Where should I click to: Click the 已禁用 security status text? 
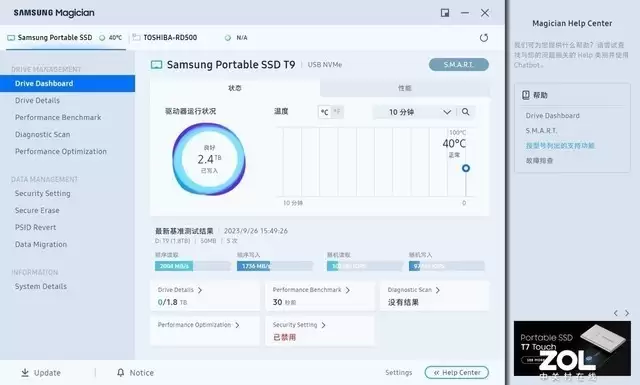[x=284, y=338]
